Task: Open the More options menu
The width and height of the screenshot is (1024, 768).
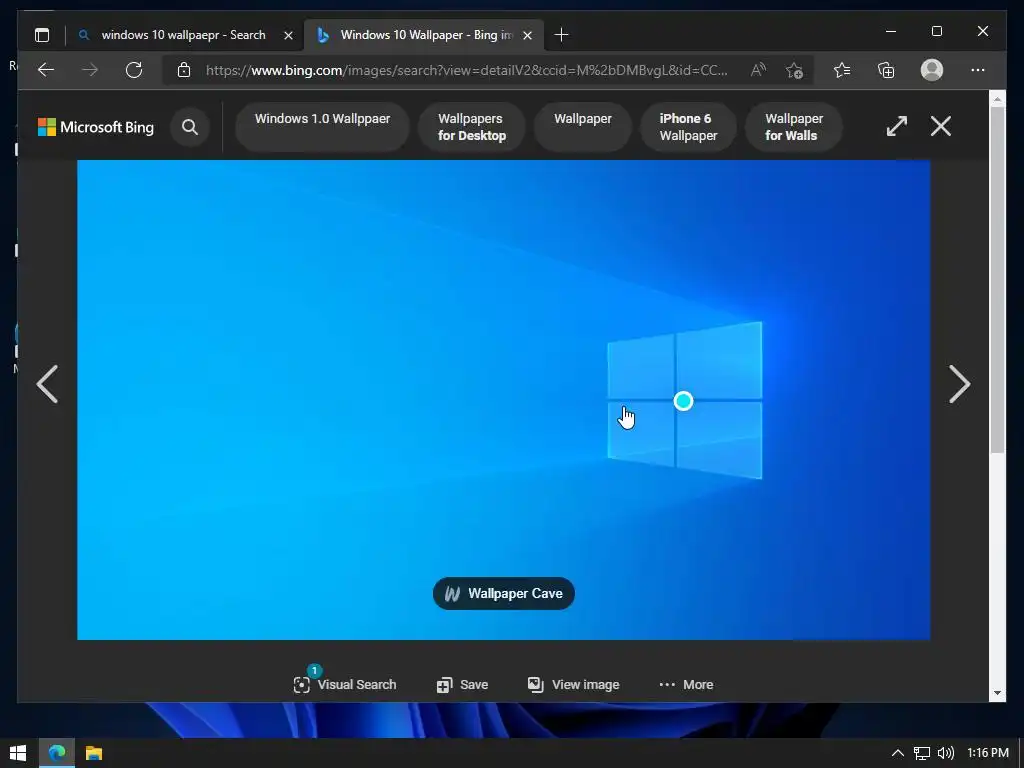Action: pos(686,684)
